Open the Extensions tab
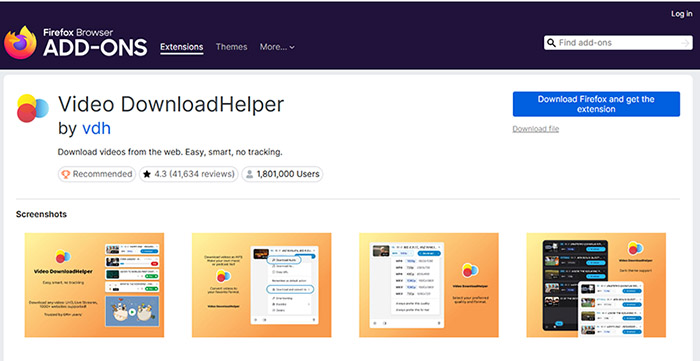This screenshot has width=700, height=361. tap(182, 47)
